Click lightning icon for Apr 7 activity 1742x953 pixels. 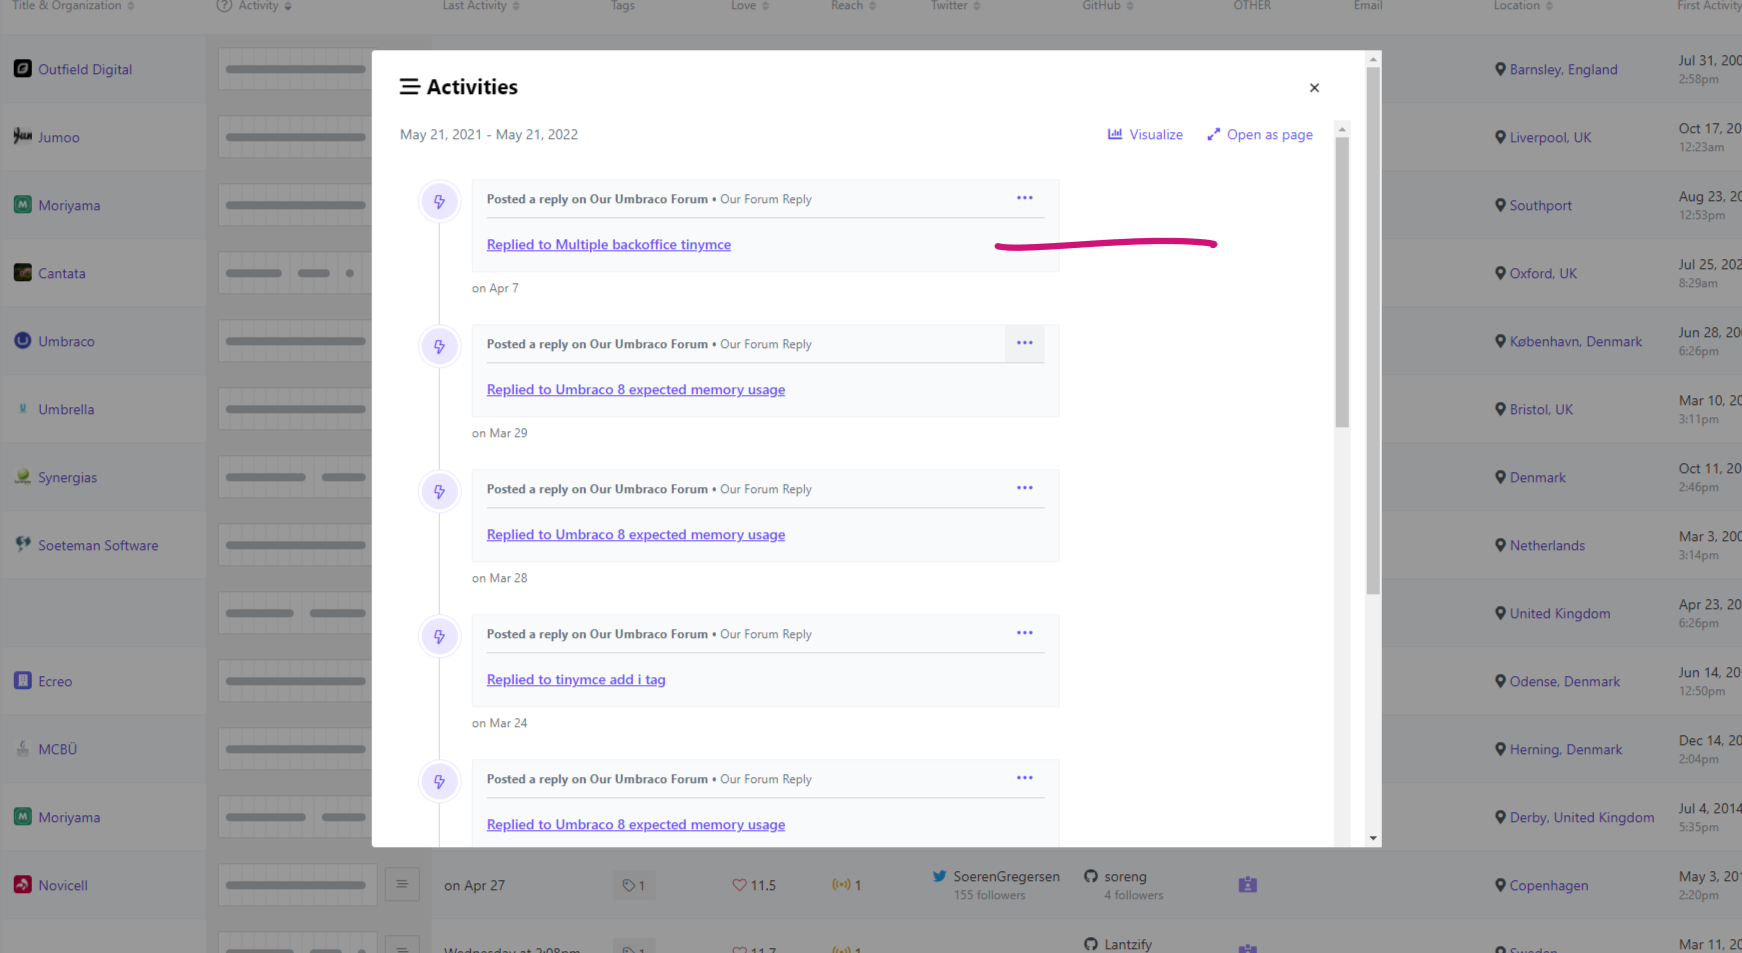tap(439, 202)
